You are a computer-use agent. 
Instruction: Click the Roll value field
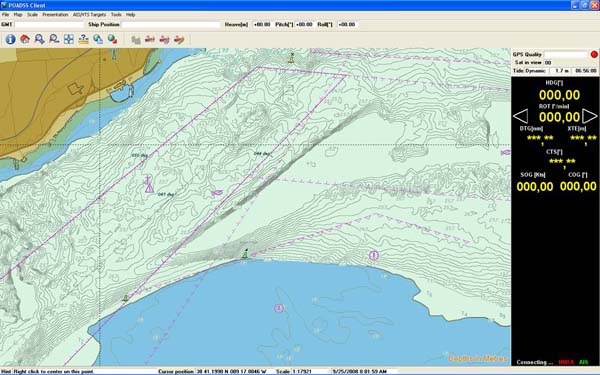pos(347,24)
